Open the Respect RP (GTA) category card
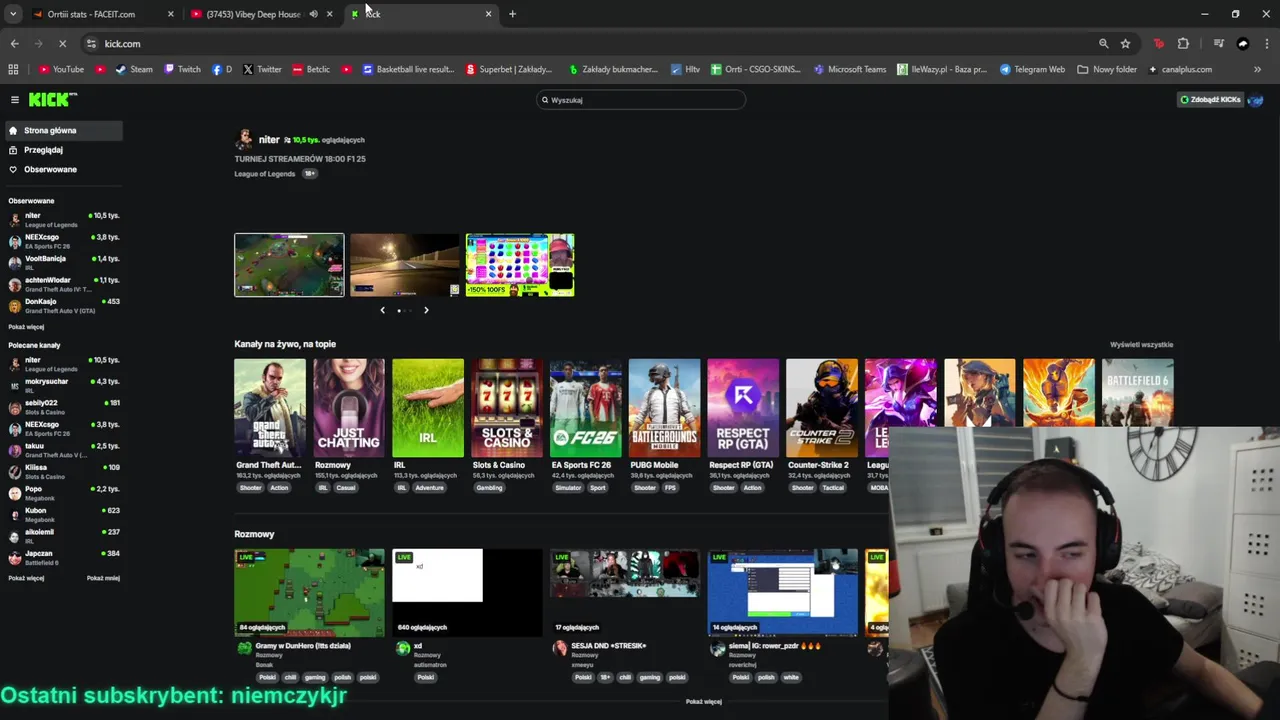 click(743, 407)
